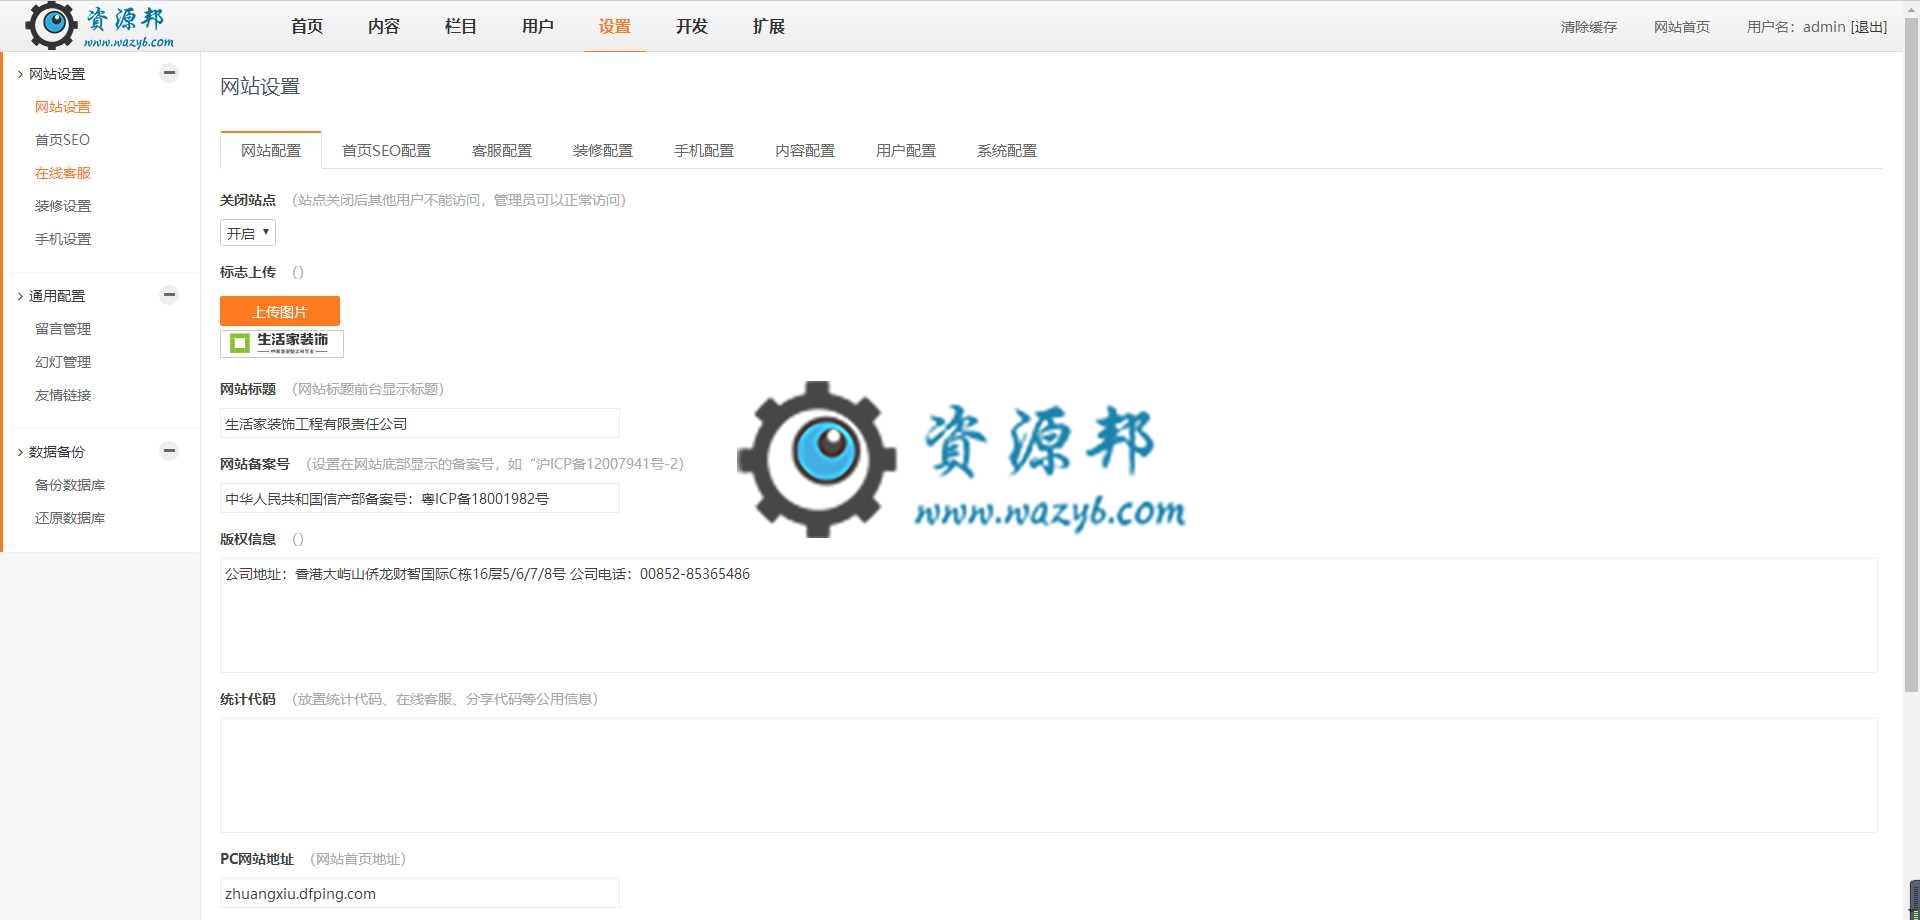Switch to 首页SEO配置 tab
1920x920 pixels.
pyautogui.click(x=386, y=150)
